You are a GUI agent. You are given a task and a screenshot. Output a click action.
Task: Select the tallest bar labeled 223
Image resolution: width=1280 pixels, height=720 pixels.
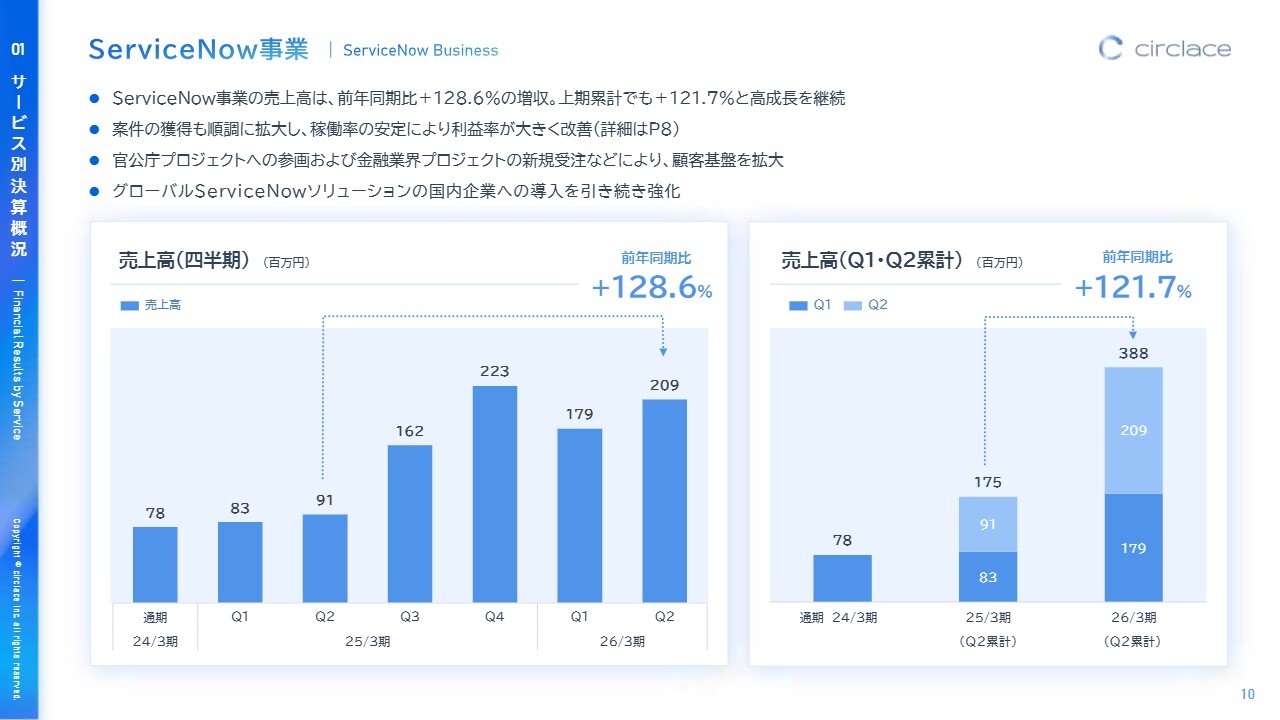point(495,493)
